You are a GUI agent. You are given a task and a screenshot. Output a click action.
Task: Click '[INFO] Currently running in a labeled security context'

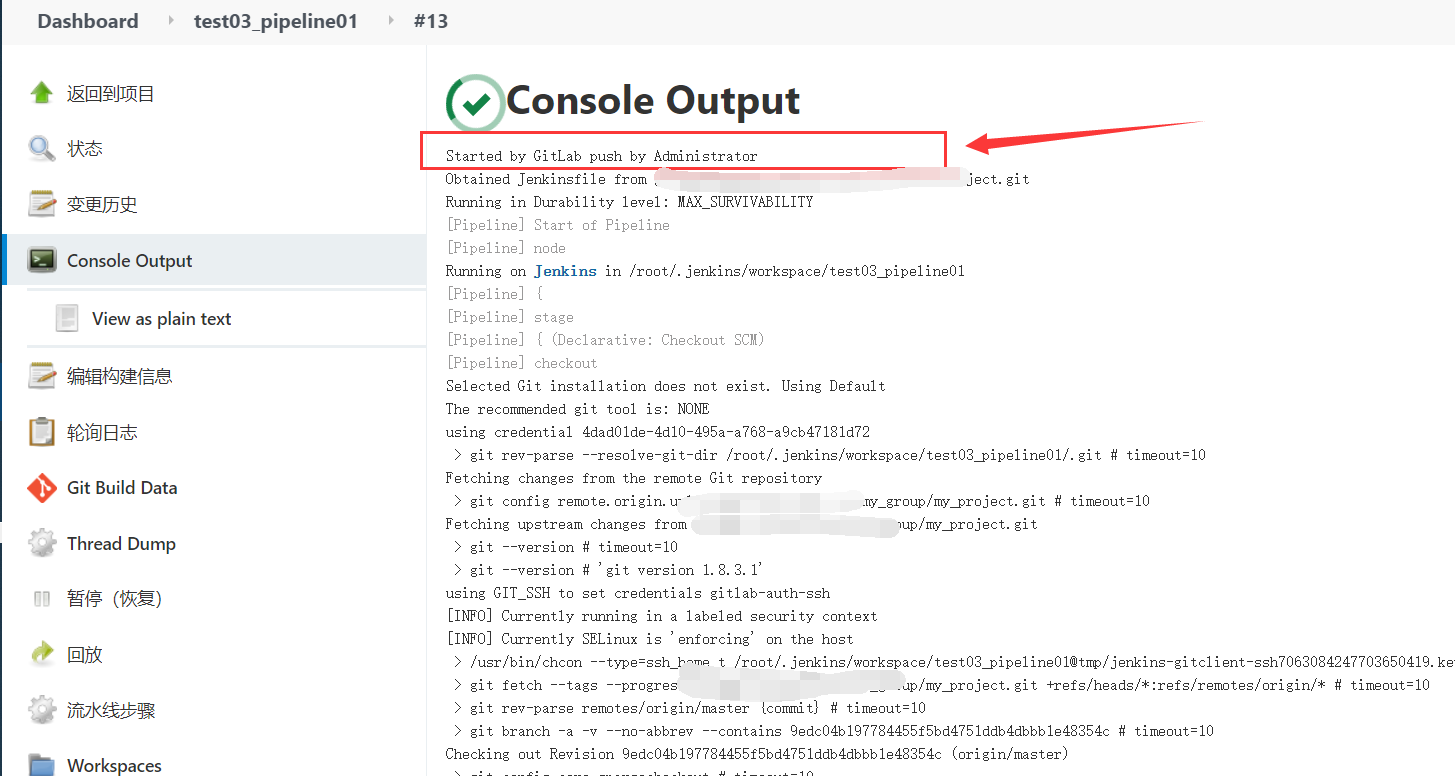coord(662,616)
